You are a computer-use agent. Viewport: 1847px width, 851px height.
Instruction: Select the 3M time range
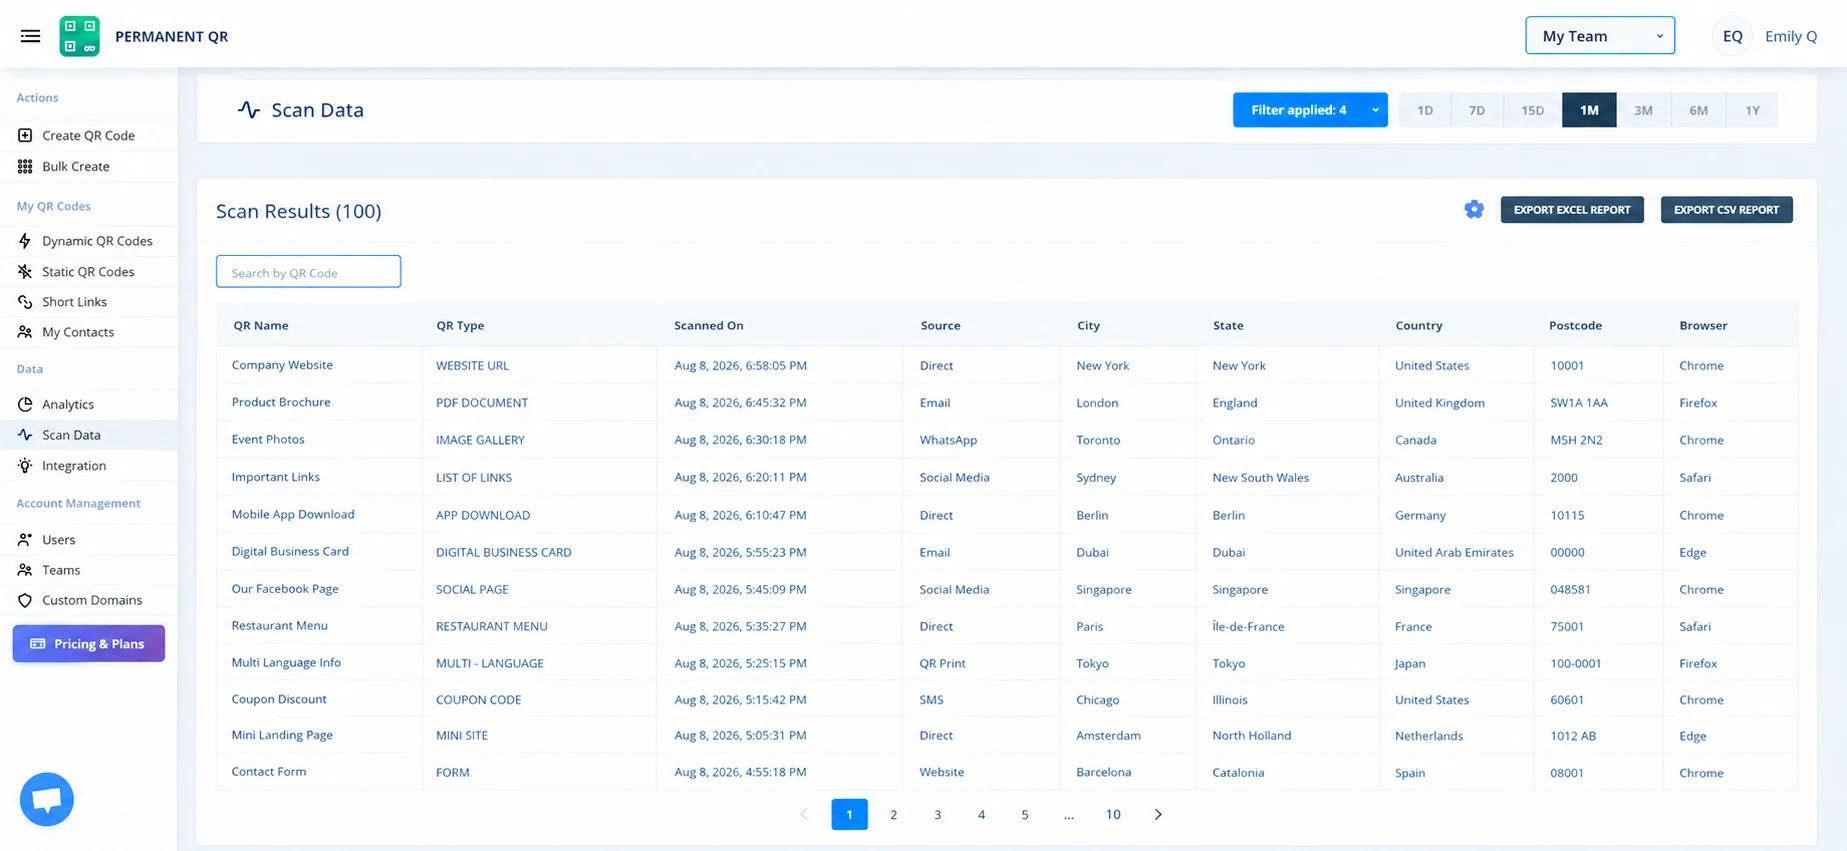(x=1644, y=110)
